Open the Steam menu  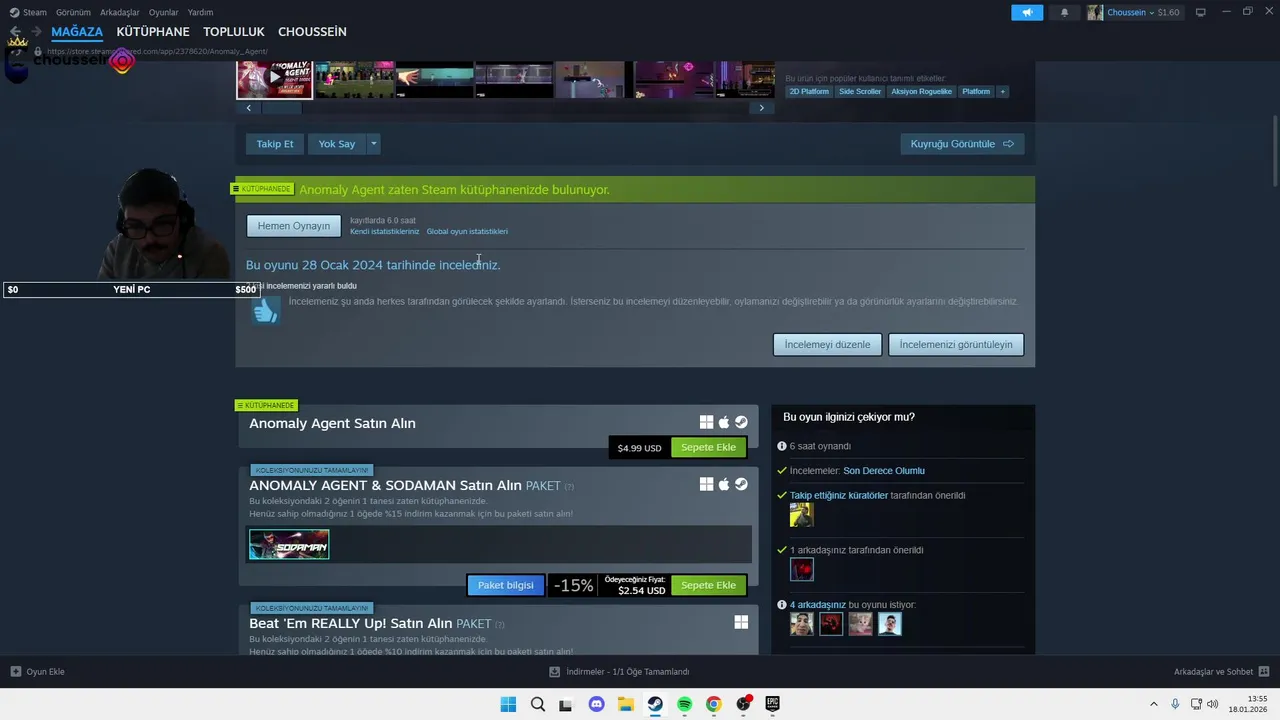[35, 12]
